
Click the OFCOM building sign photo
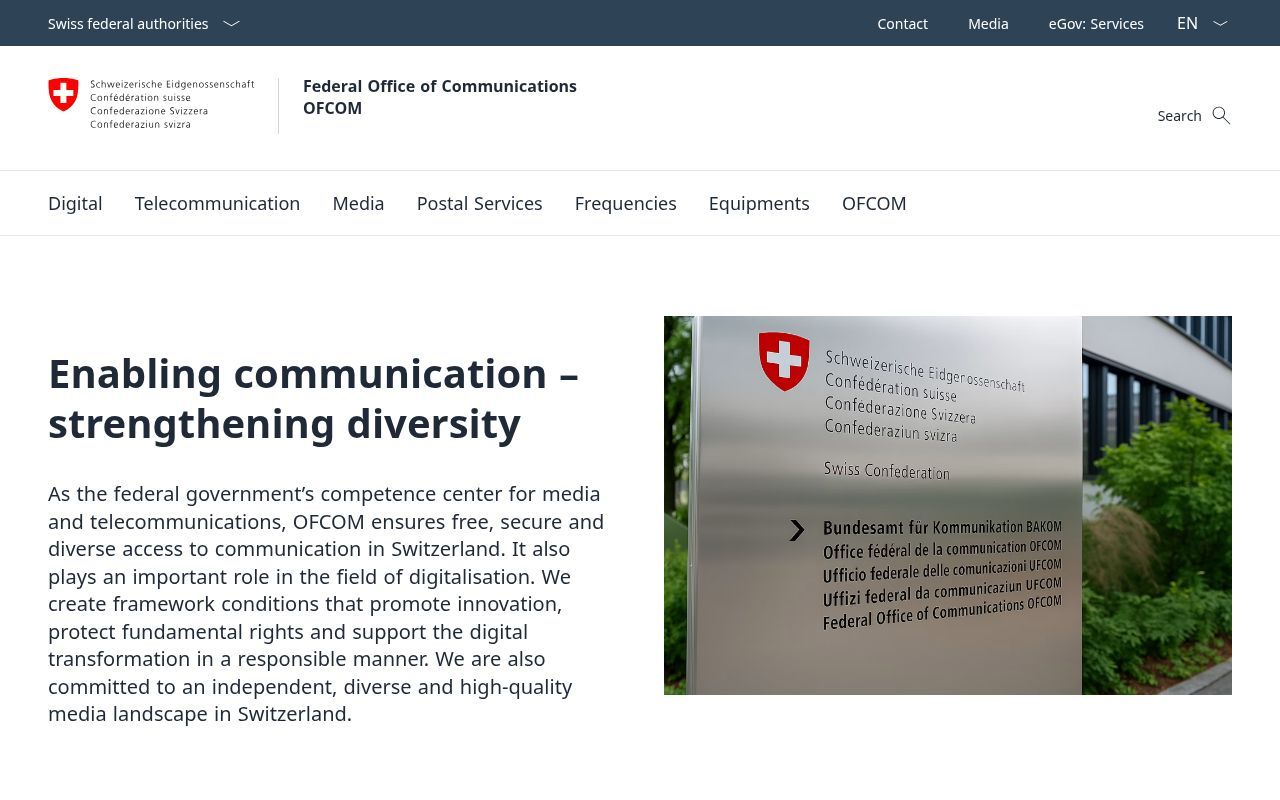point(948,505)
